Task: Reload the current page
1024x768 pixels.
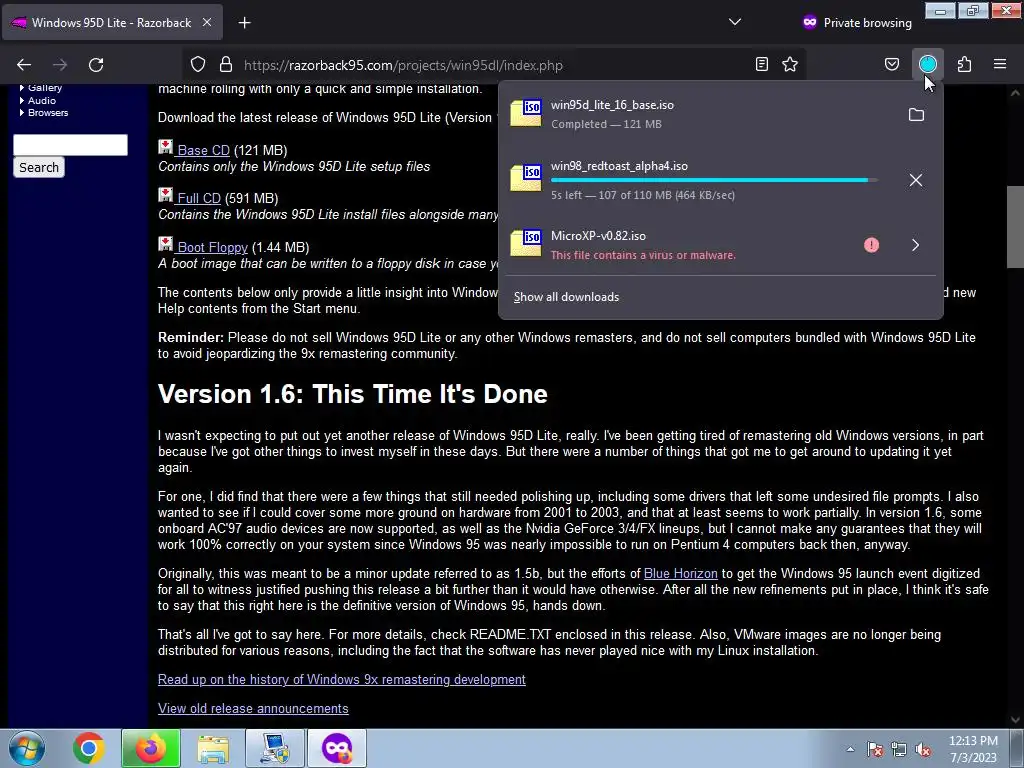Action: click(96, 65)
